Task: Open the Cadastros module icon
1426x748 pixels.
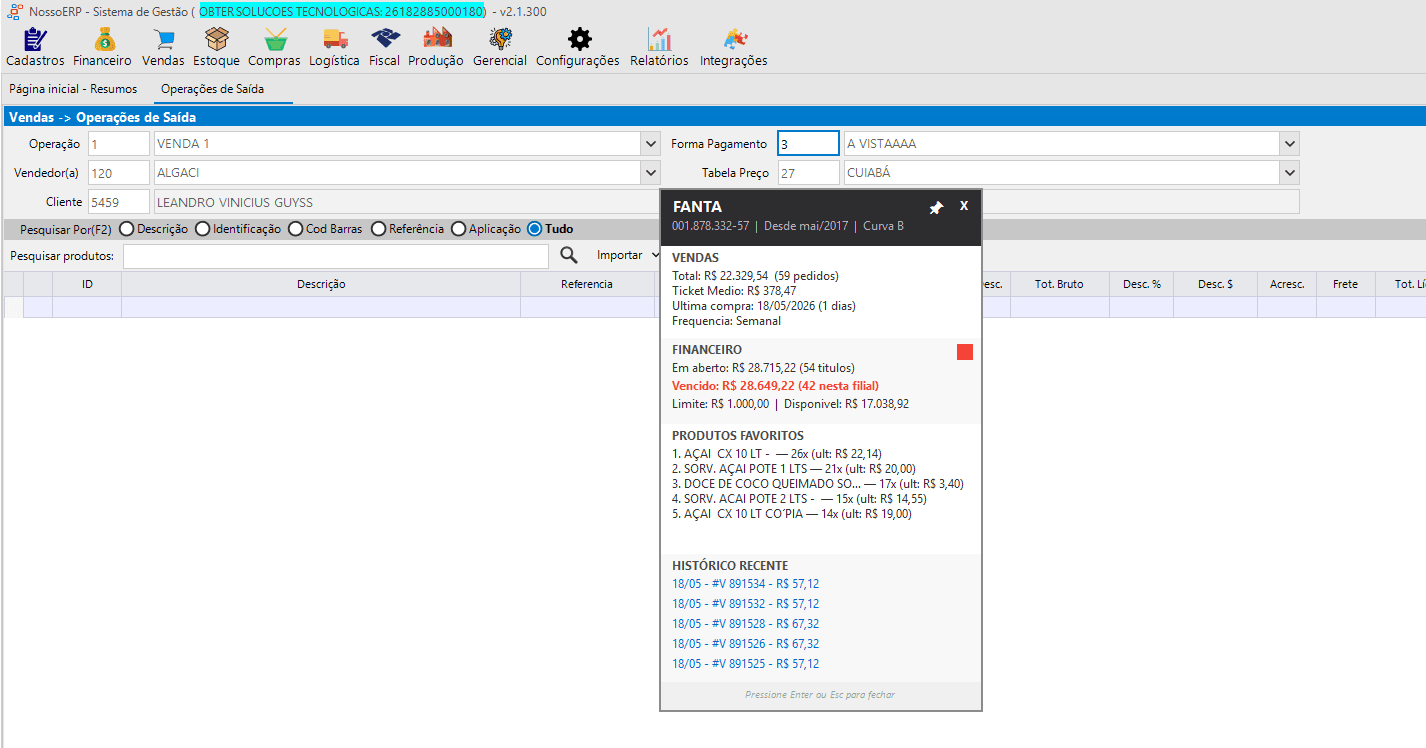Action: (35, 39)
